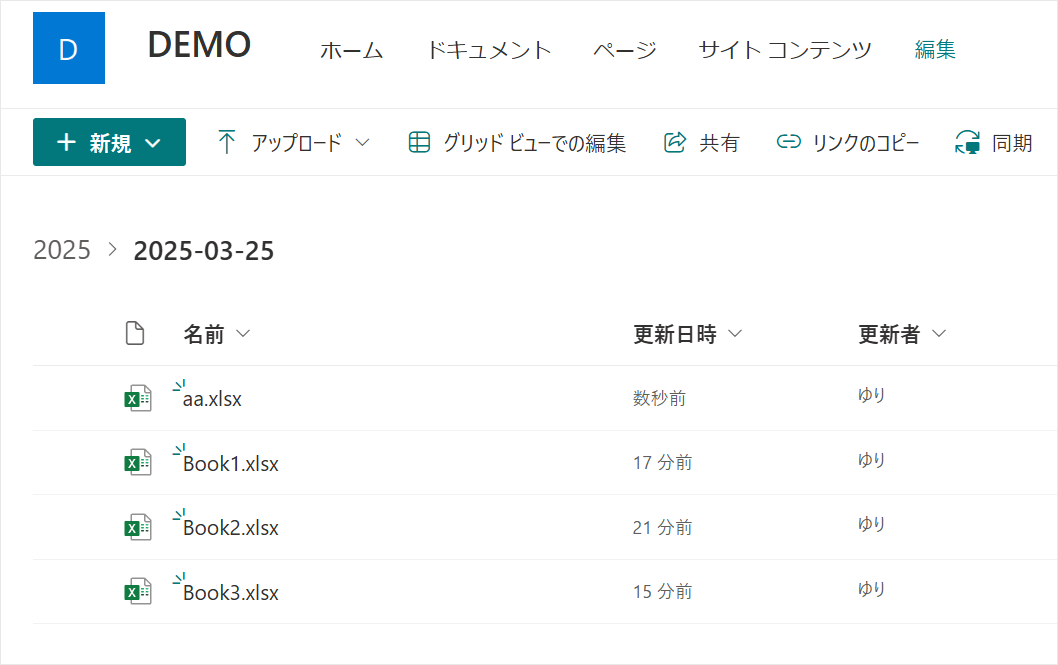
Task: Click the Sync icon in toolbar
Action: 967,143
